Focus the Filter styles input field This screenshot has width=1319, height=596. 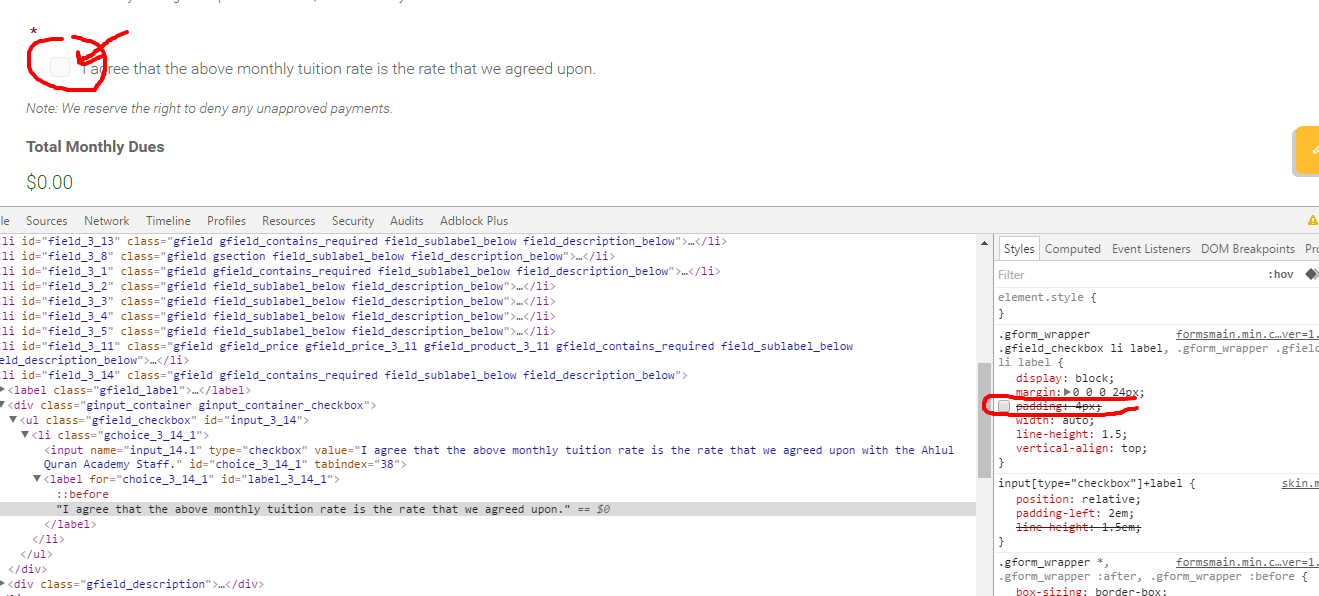point(1125,274)
